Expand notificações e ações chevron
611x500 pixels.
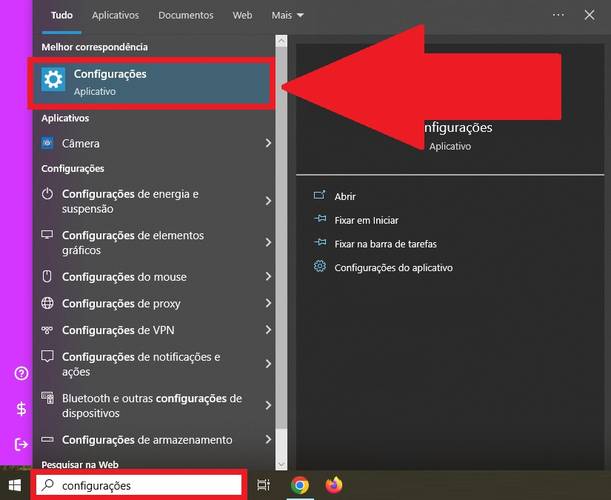tap(268, 364)
